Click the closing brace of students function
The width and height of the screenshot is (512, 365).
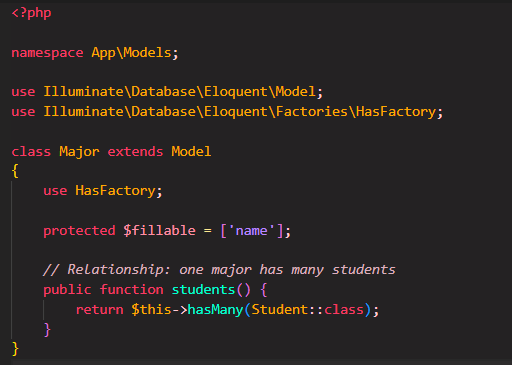(x=47, y=329)
